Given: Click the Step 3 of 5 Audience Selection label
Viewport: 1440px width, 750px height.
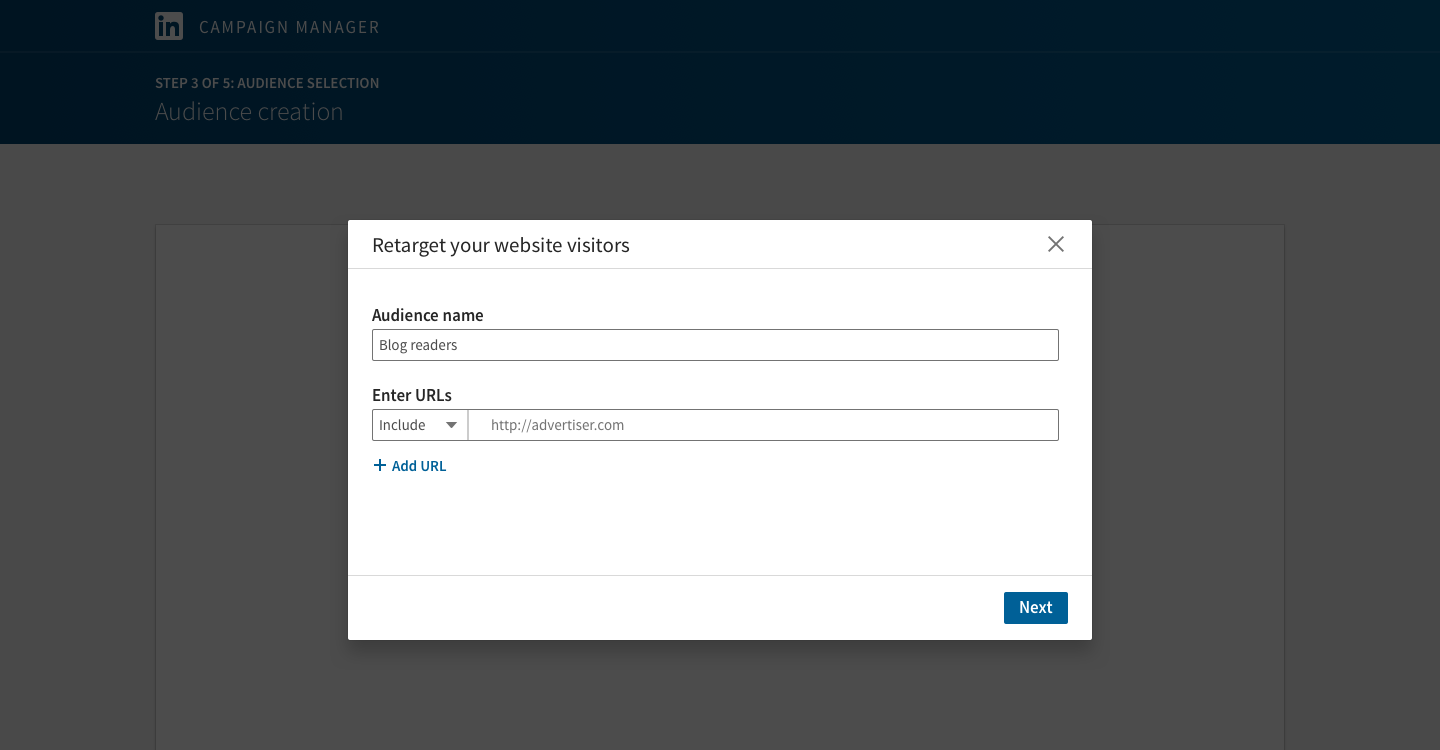Looking at the screenshot, I should click(x=267, y=83).
